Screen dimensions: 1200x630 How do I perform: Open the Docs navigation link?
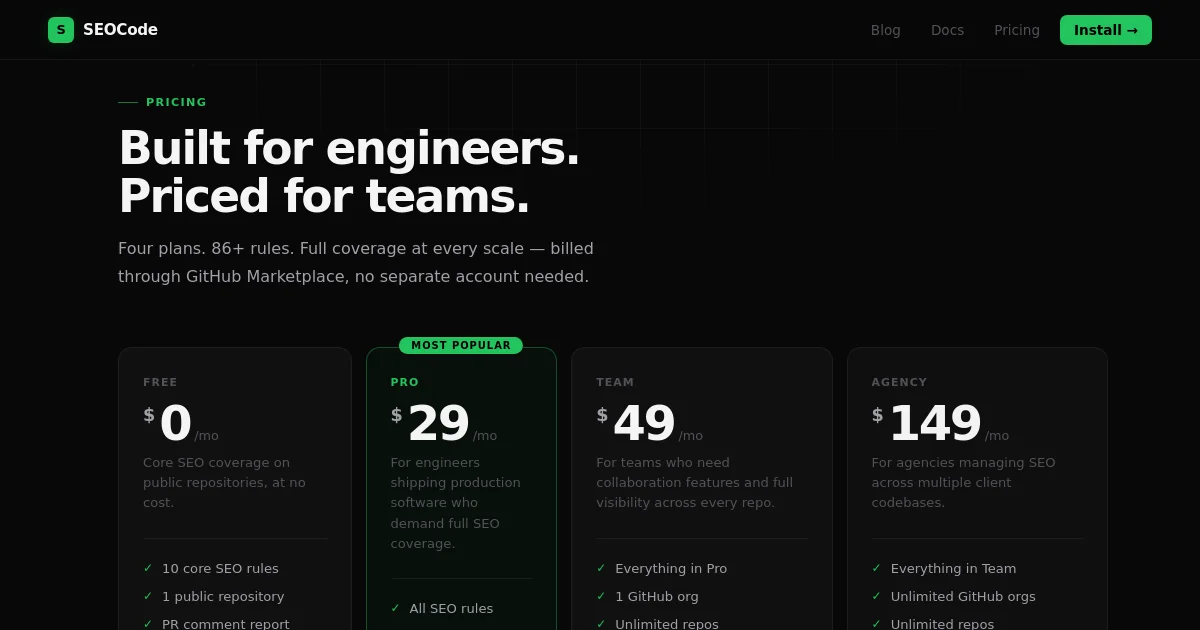pyautogui.click(x=947, y=30)
